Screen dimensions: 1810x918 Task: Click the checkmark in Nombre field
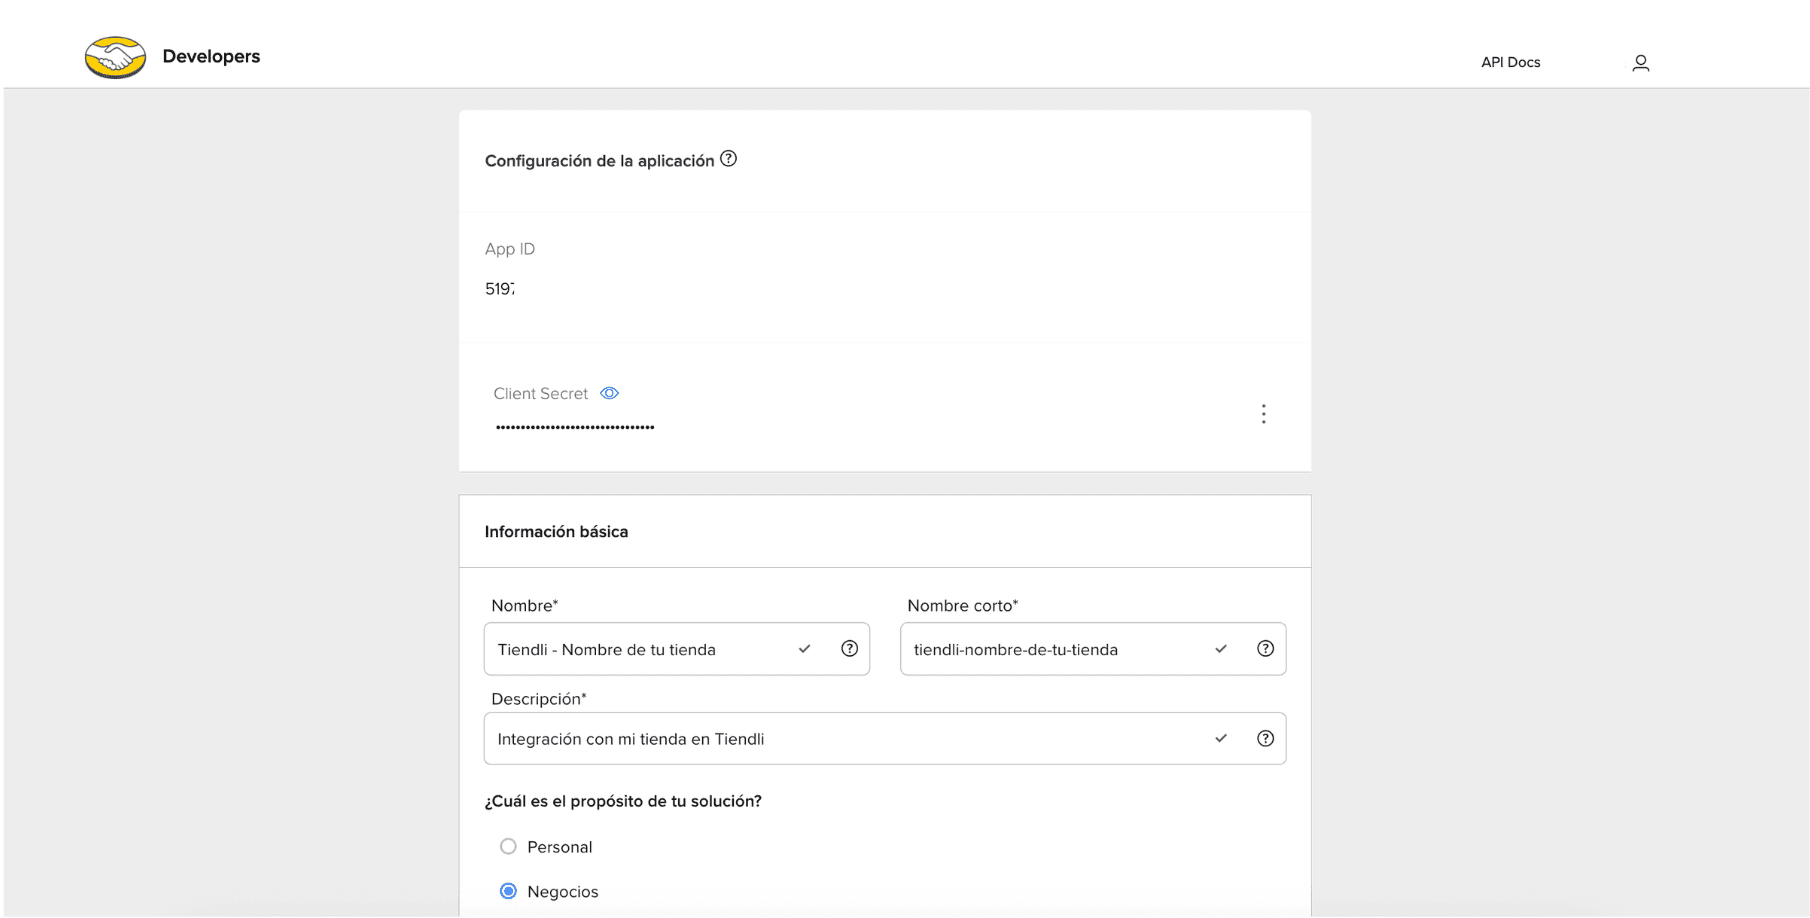pos(804,649)
